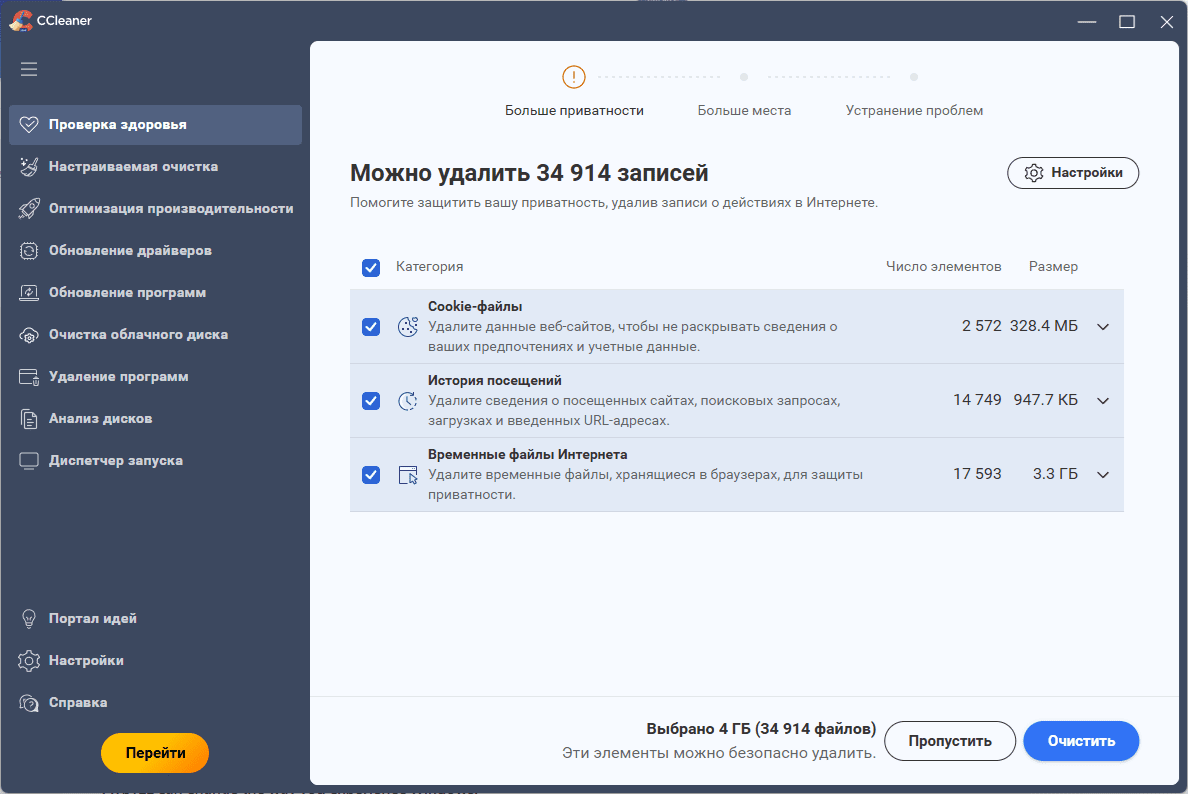Click the 328.4 МБ size value
Image resolution: width=1188 pixels, height=794 pixels.
pyautogui.click(x=1044, y=326)
